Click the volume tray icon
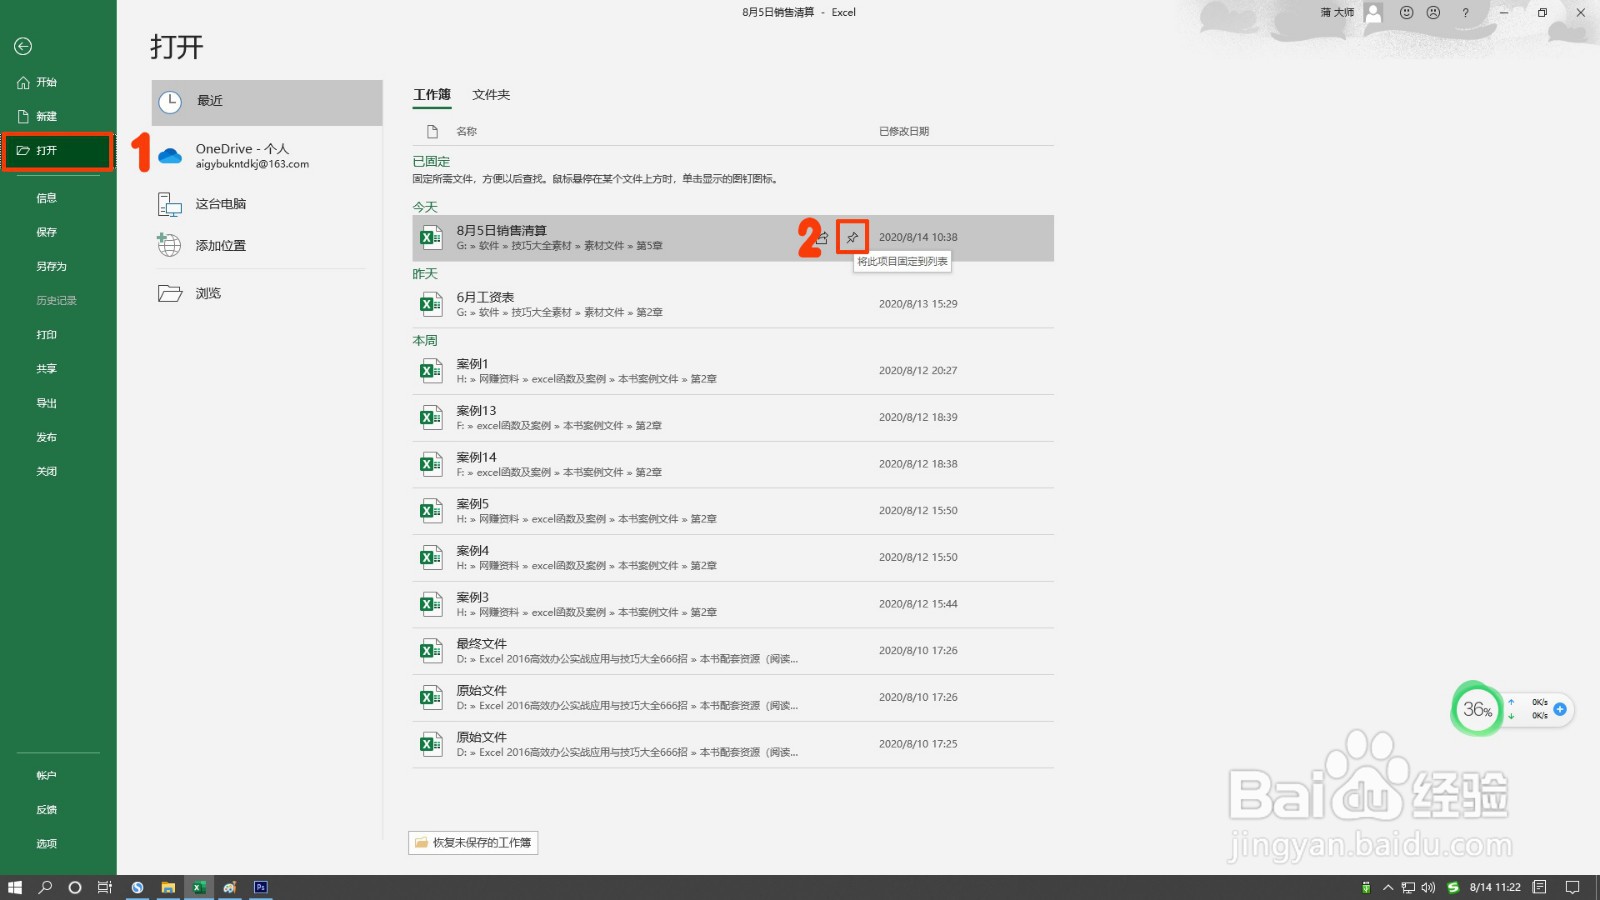 click(1428, 887)
